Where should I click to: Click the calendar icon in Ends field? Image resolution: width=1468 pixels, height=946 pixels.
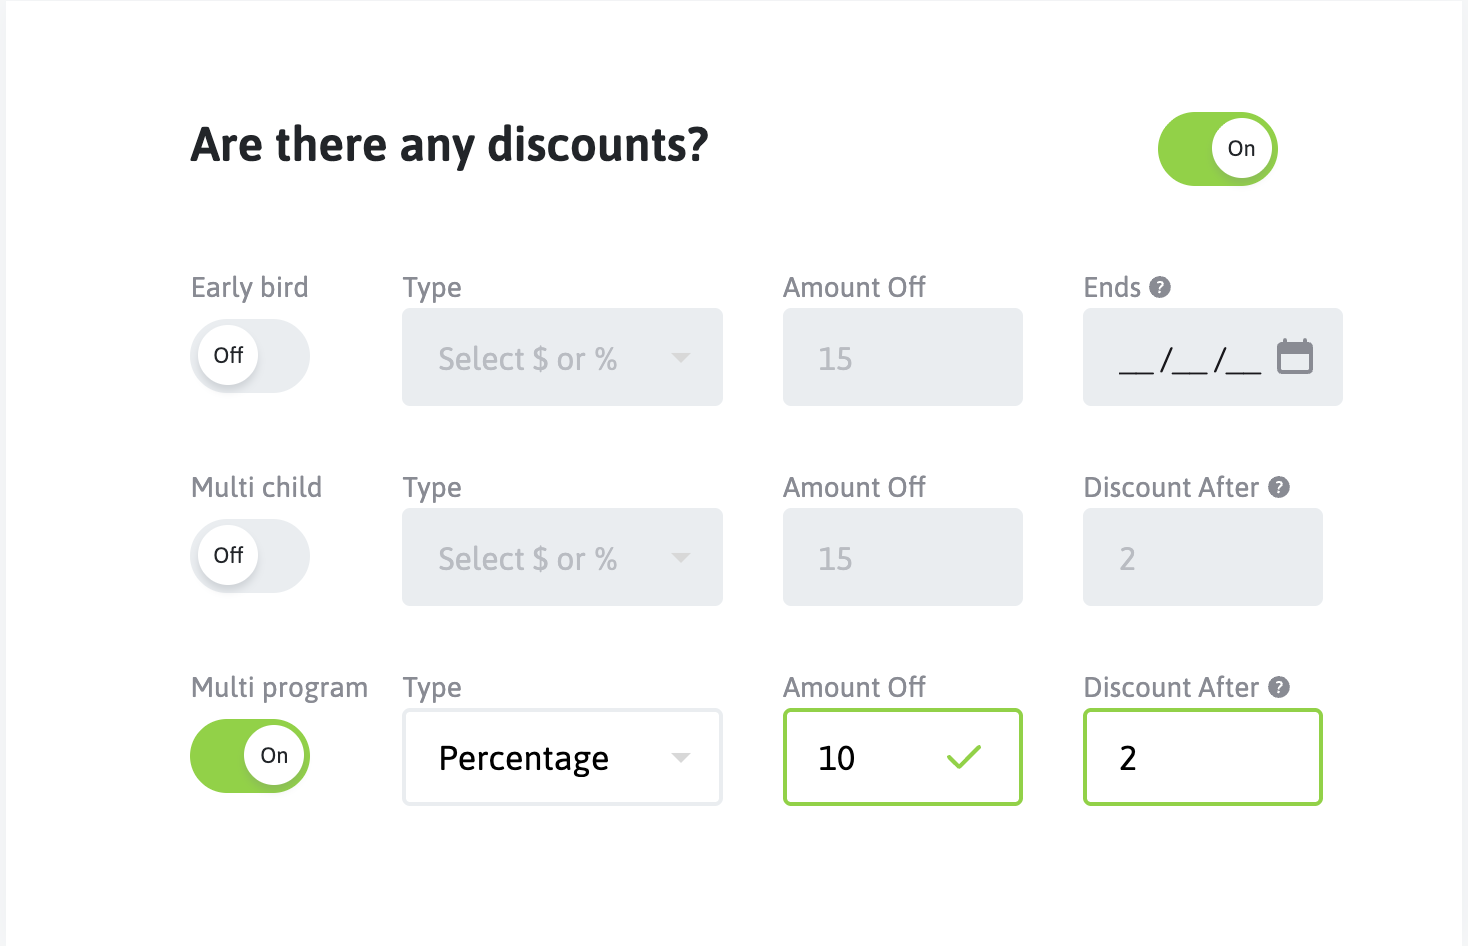tap(1294, 357)
